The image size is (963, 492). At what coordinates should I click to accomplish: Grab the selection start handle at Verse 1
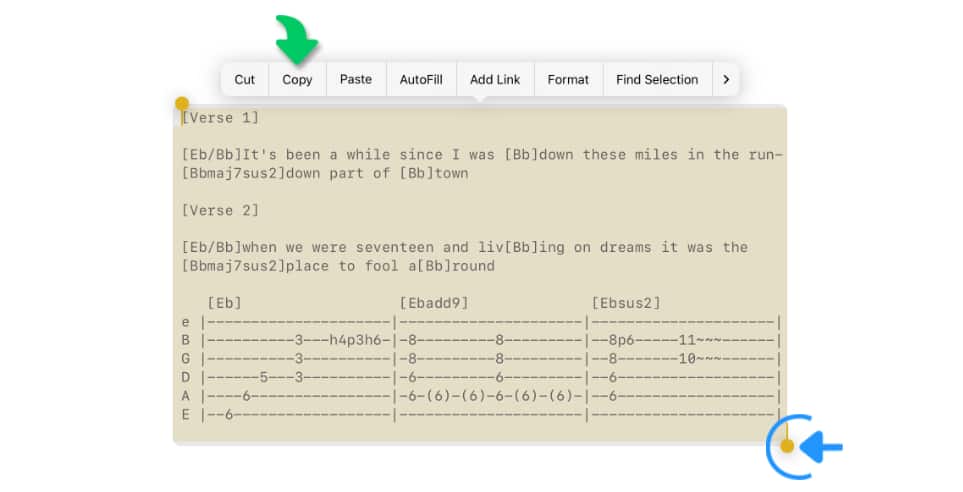pyautogui.click(x=182, y=104)
